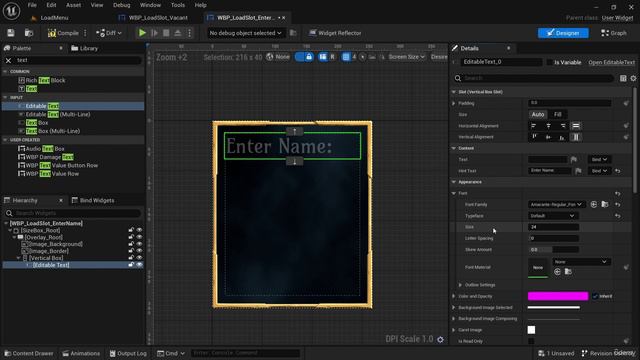Screen dimensions: 640x360
Task: Open the Typeface dropdown
Action: pos(552,216)
